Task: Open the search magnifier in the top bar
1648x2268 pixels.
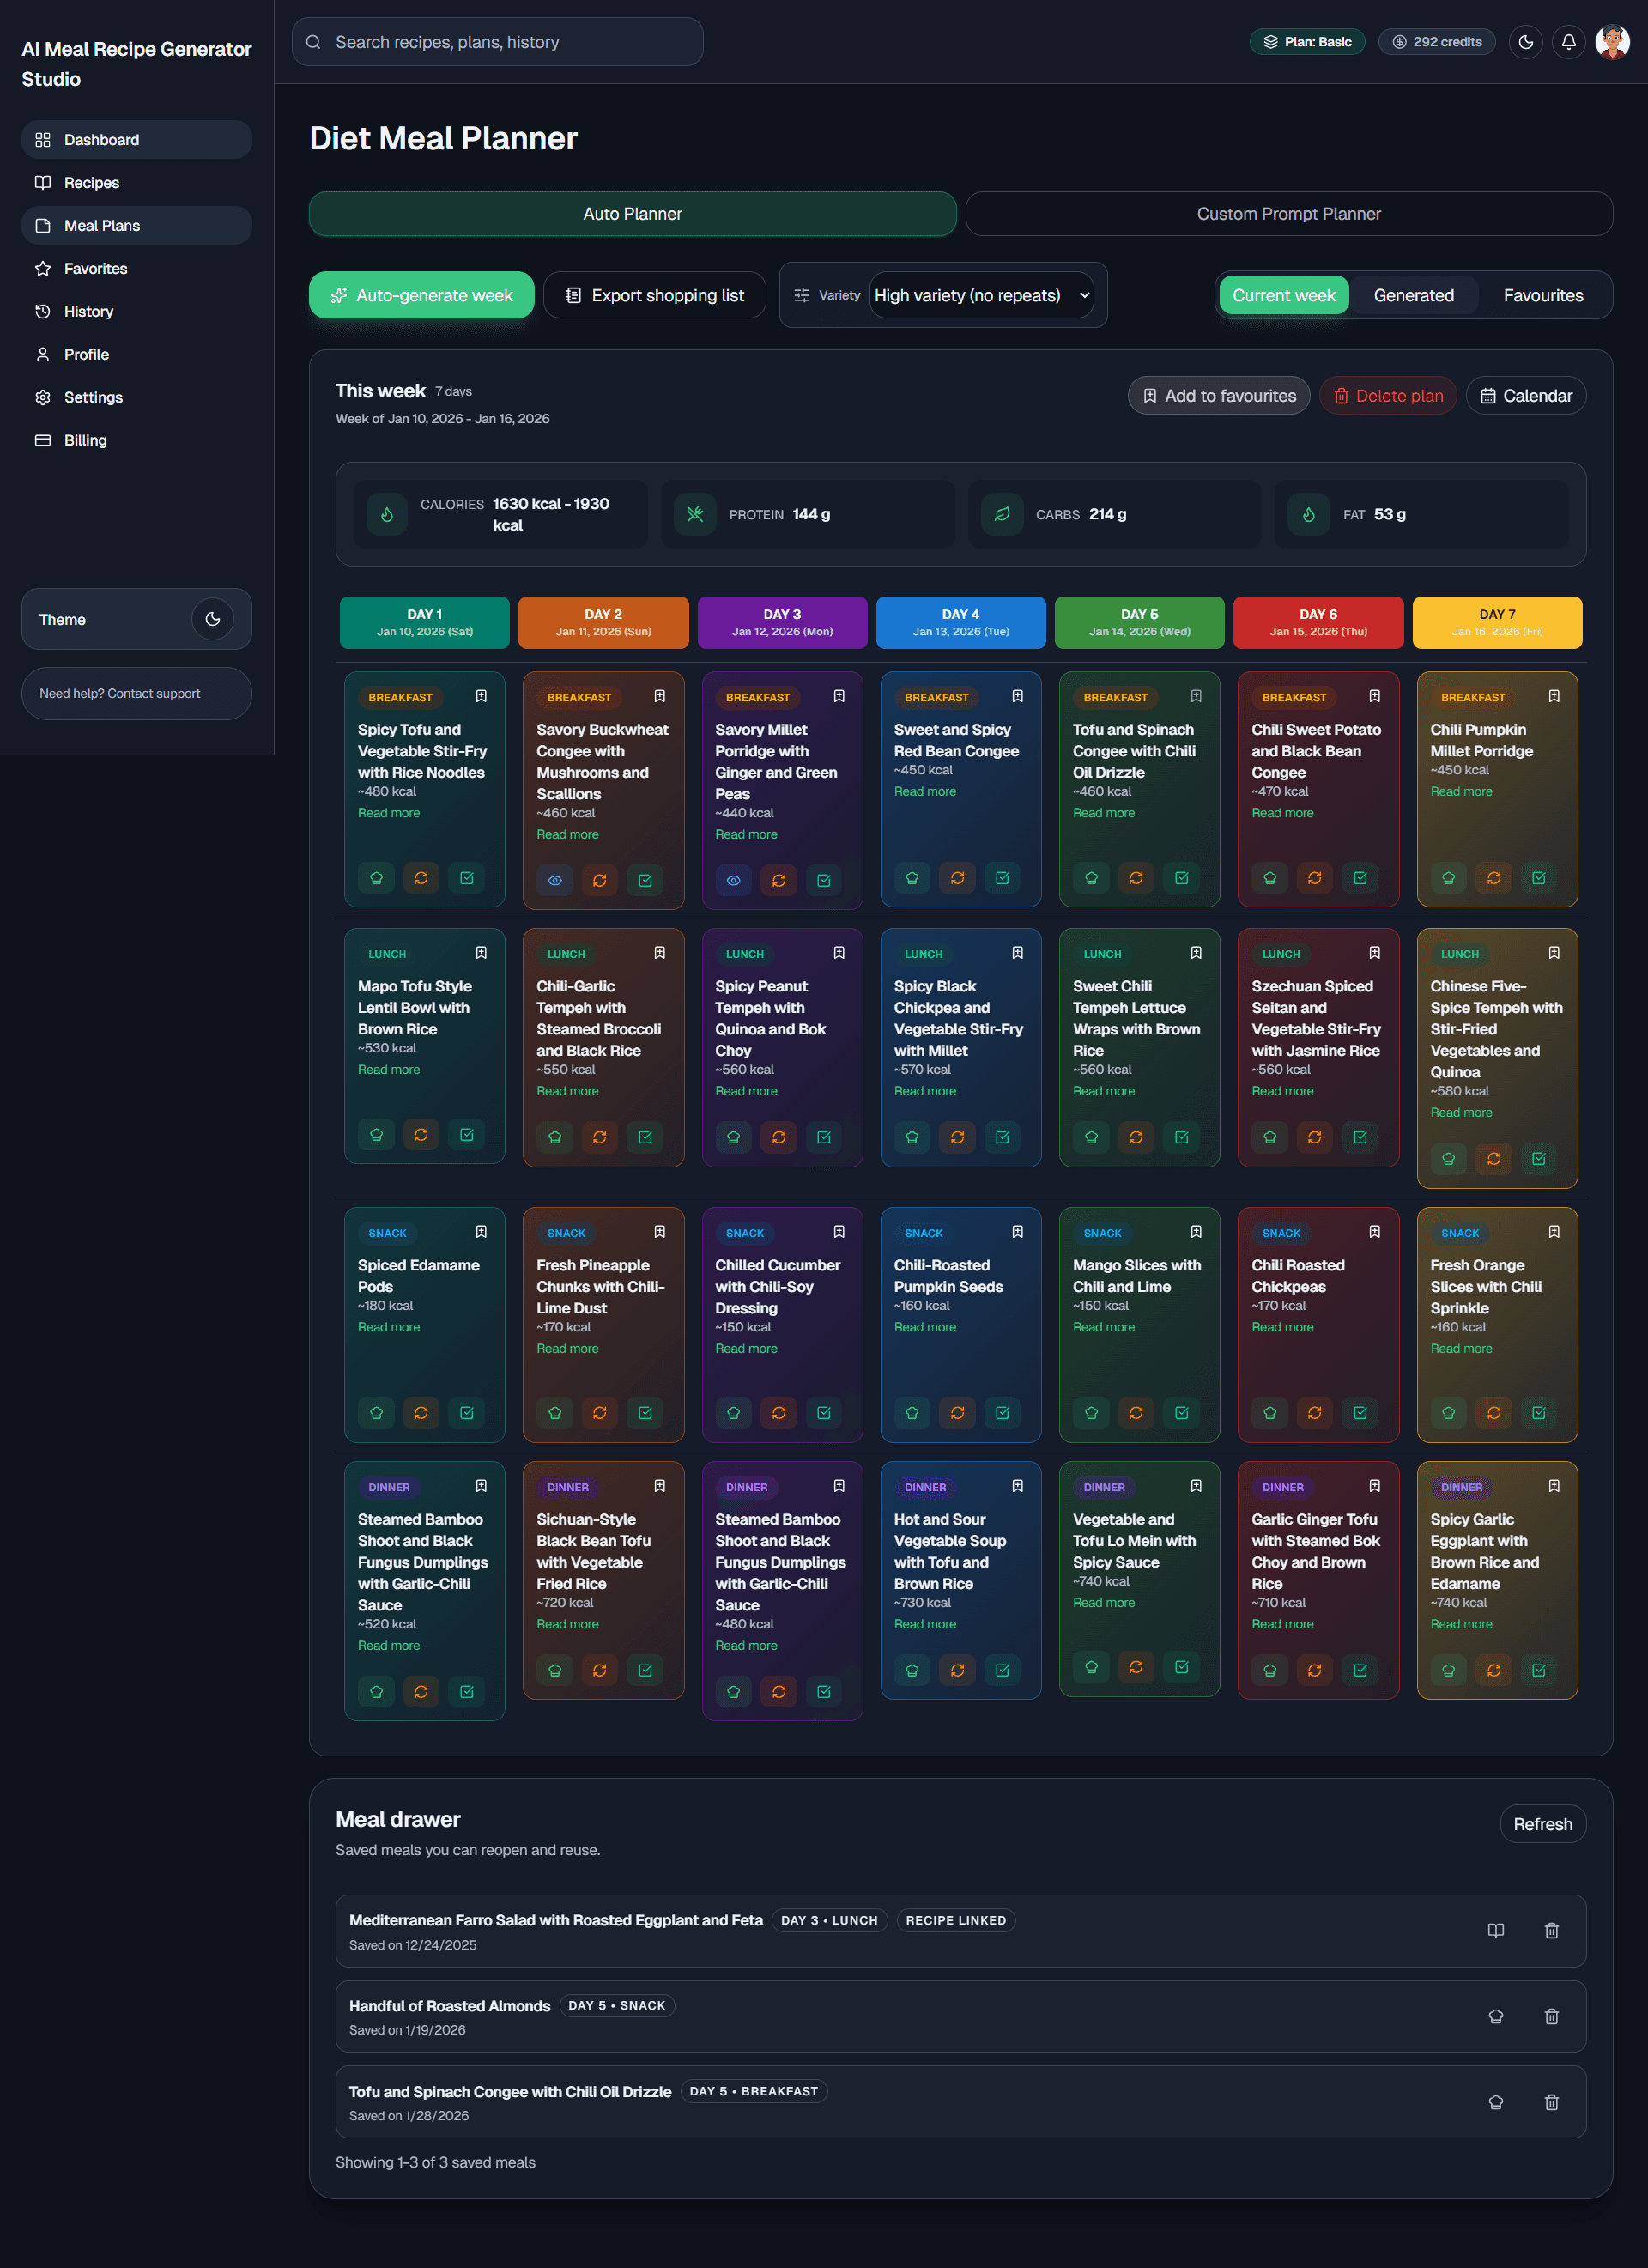Action: click(x=313, y=42)
